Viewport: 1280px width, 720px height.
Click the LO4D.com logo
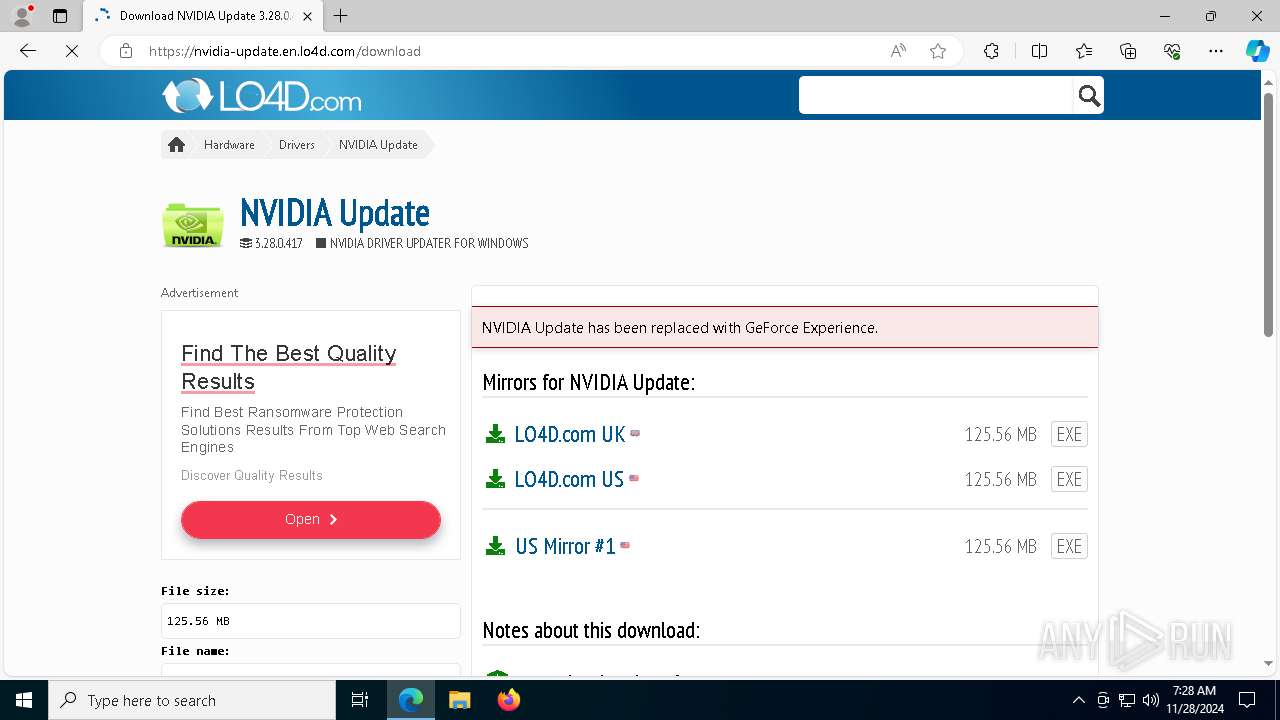pos(262,96)
